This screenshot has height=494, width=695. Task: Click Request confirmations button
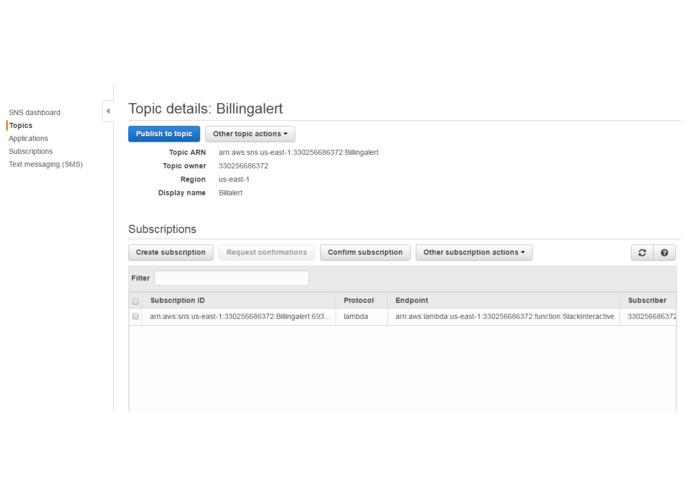(266, 253)
